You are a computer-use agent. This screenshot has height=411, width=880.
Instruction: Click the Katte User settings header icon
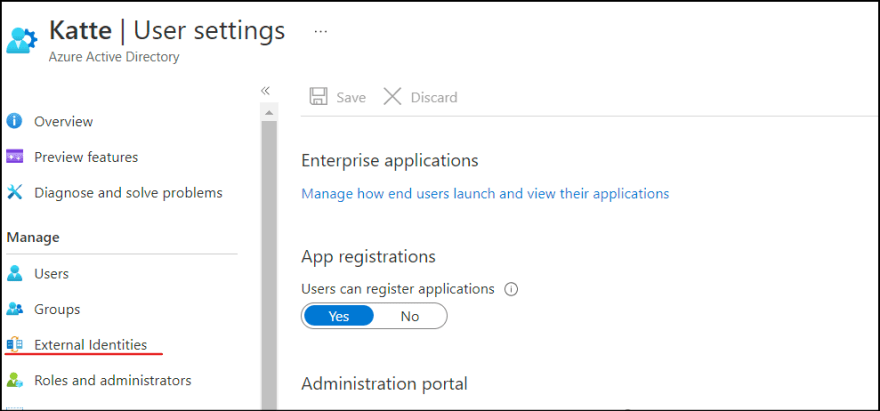(x=22, y=40)
